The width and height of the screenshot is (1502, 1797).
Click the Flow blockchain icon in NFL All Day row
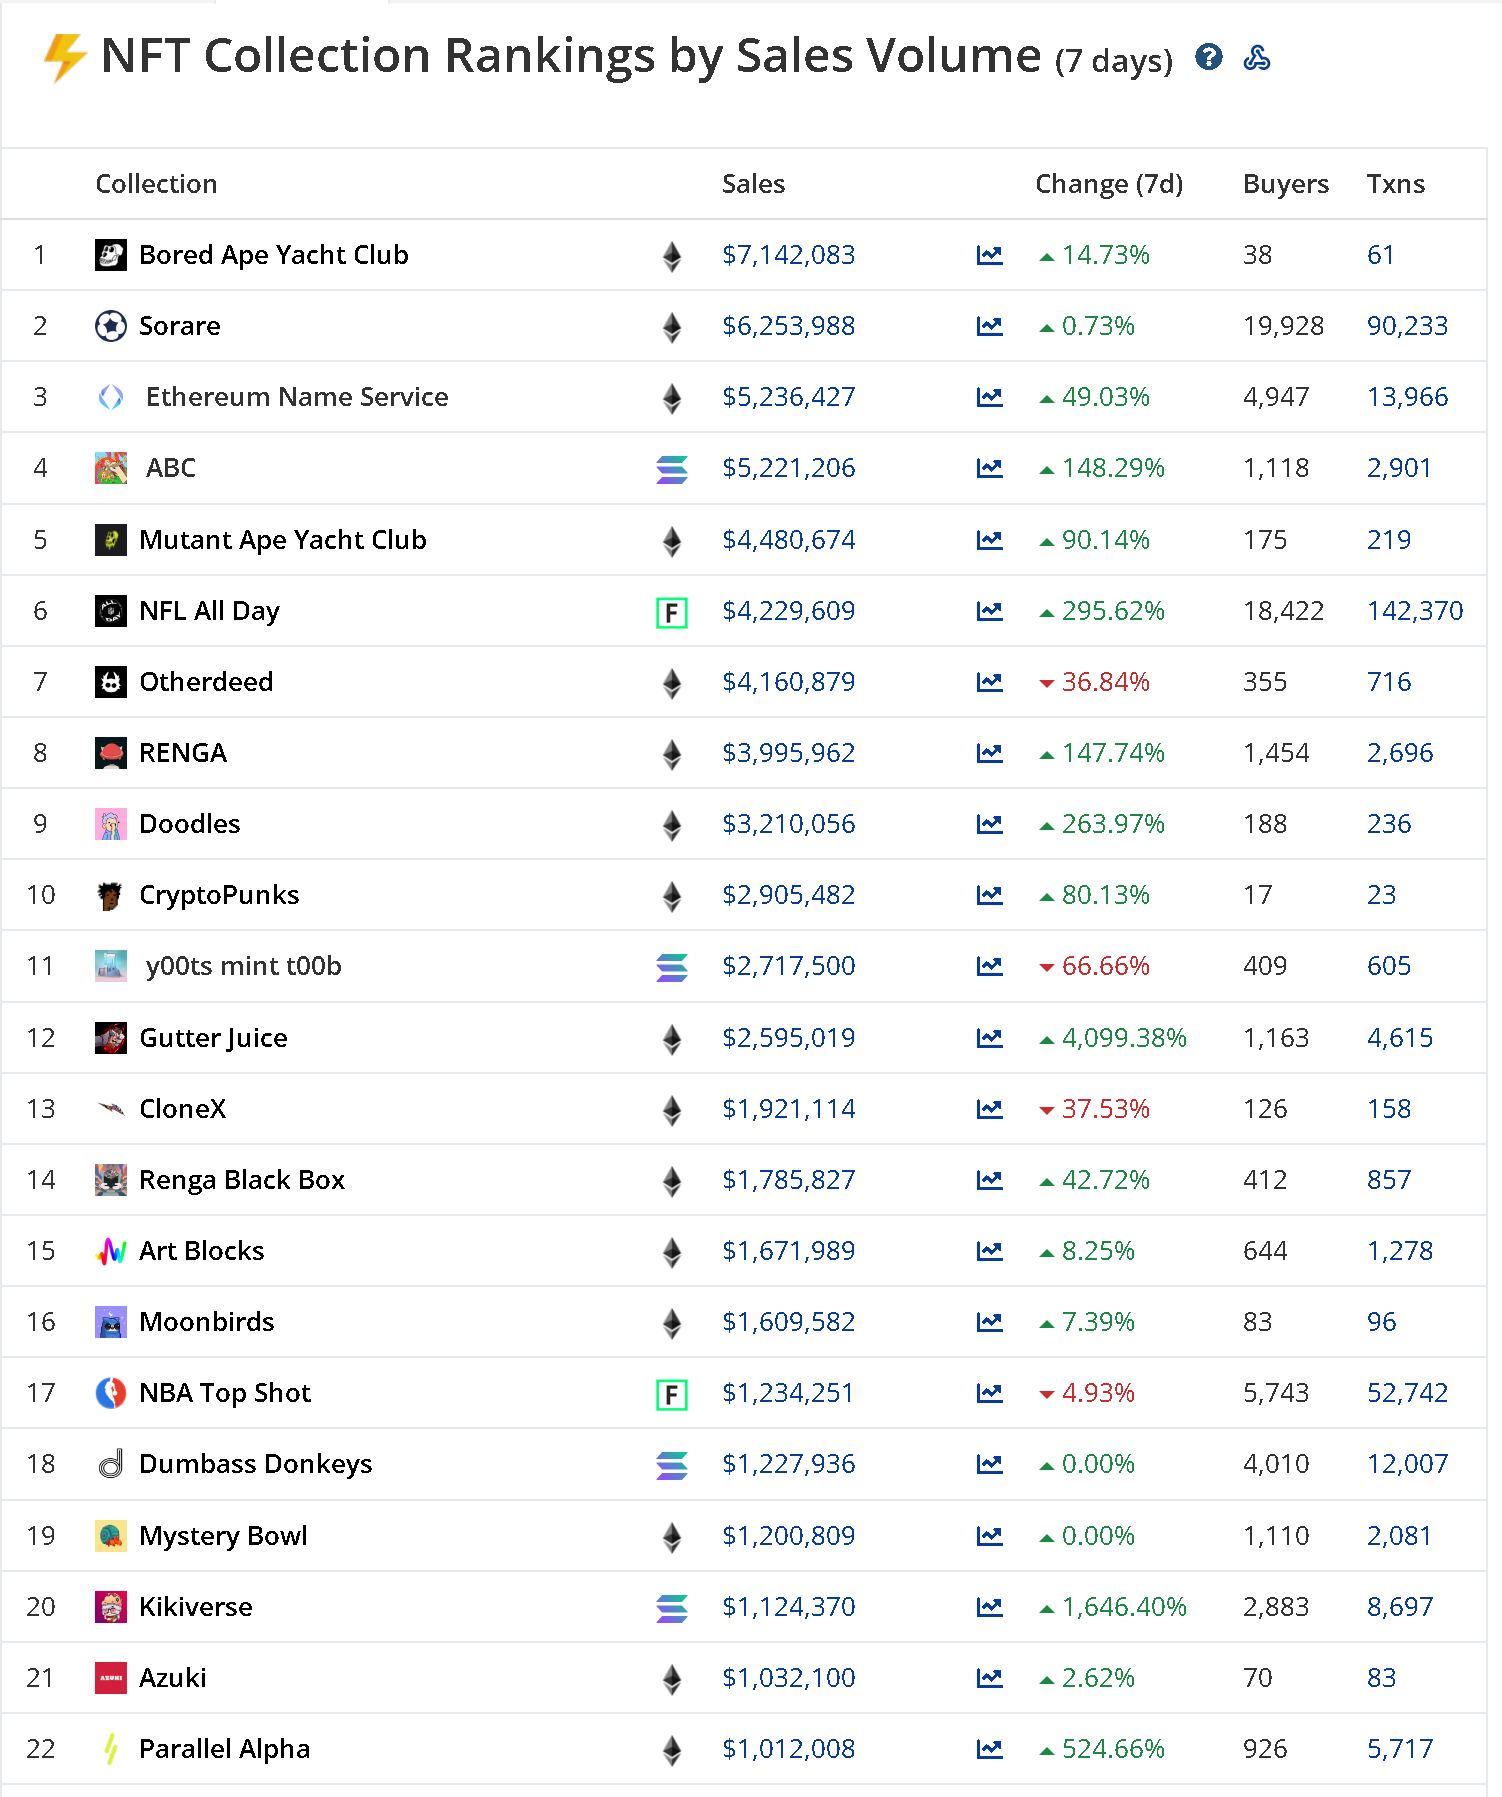coord(671,612)
